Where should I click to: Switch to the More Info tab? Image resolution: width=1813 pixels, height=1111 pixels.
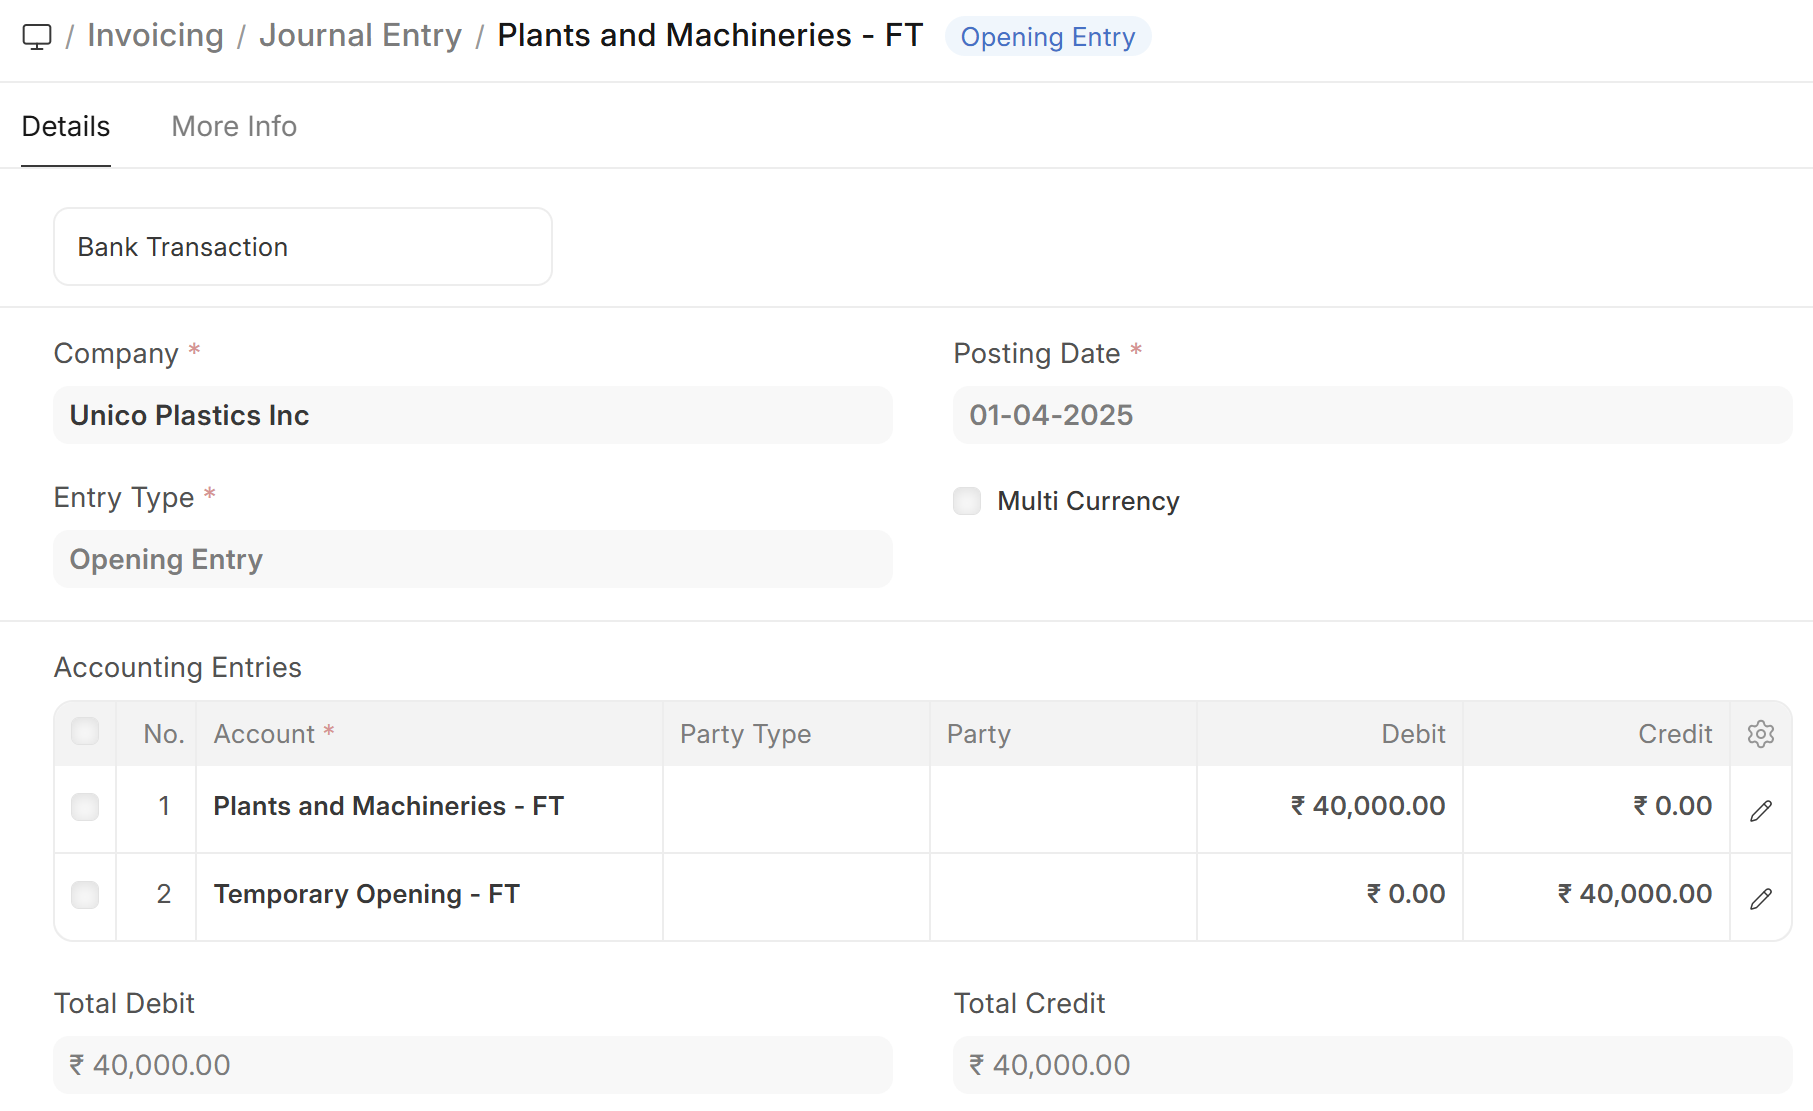tap(234, 127)
